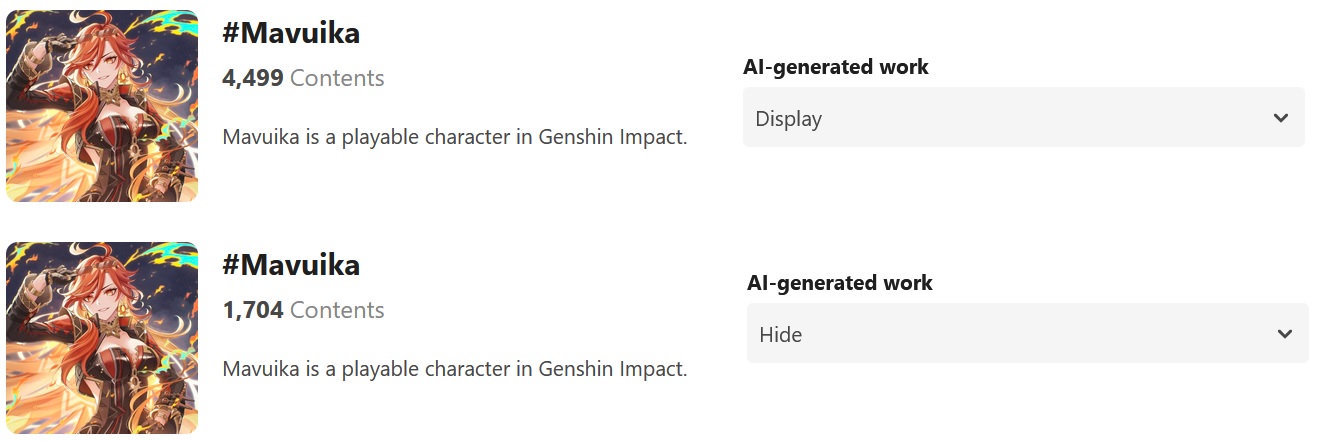Click the bold 1,704 number
Viewport: 1329px width, 441px height.
[253, 310]
